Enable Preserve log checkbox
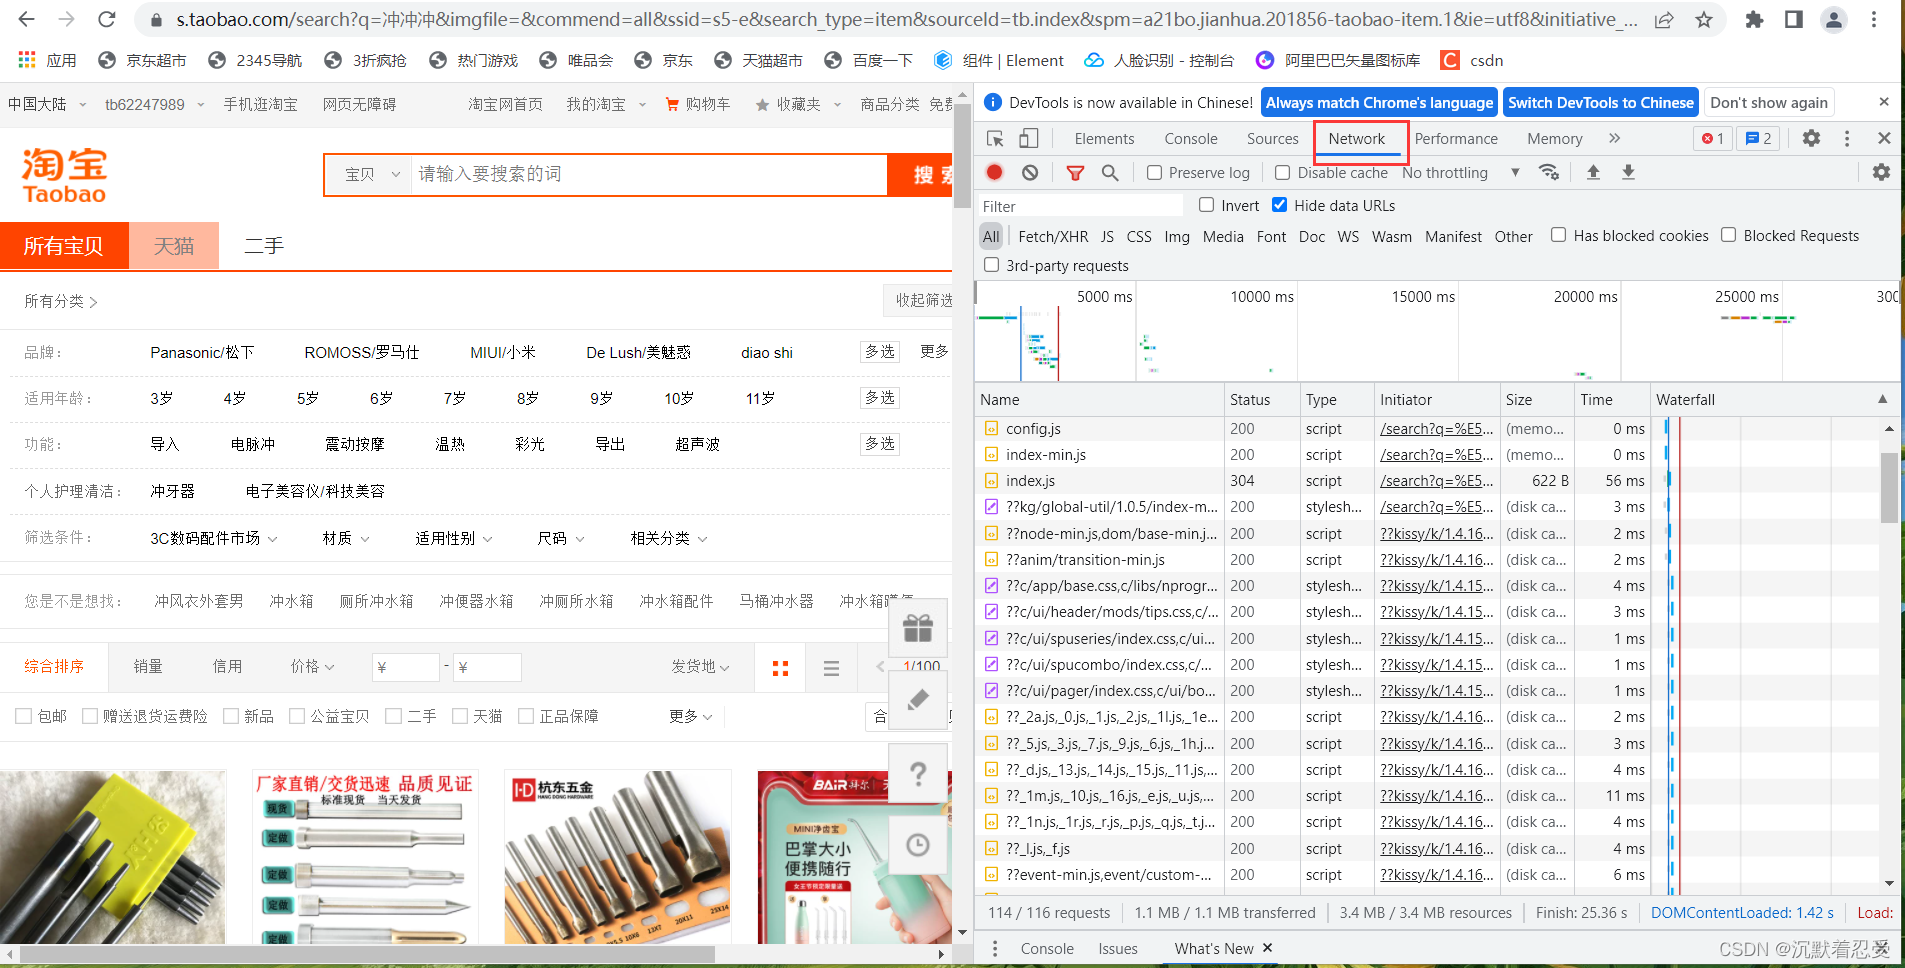1905x968 pixels. [x=1154, y=172]
